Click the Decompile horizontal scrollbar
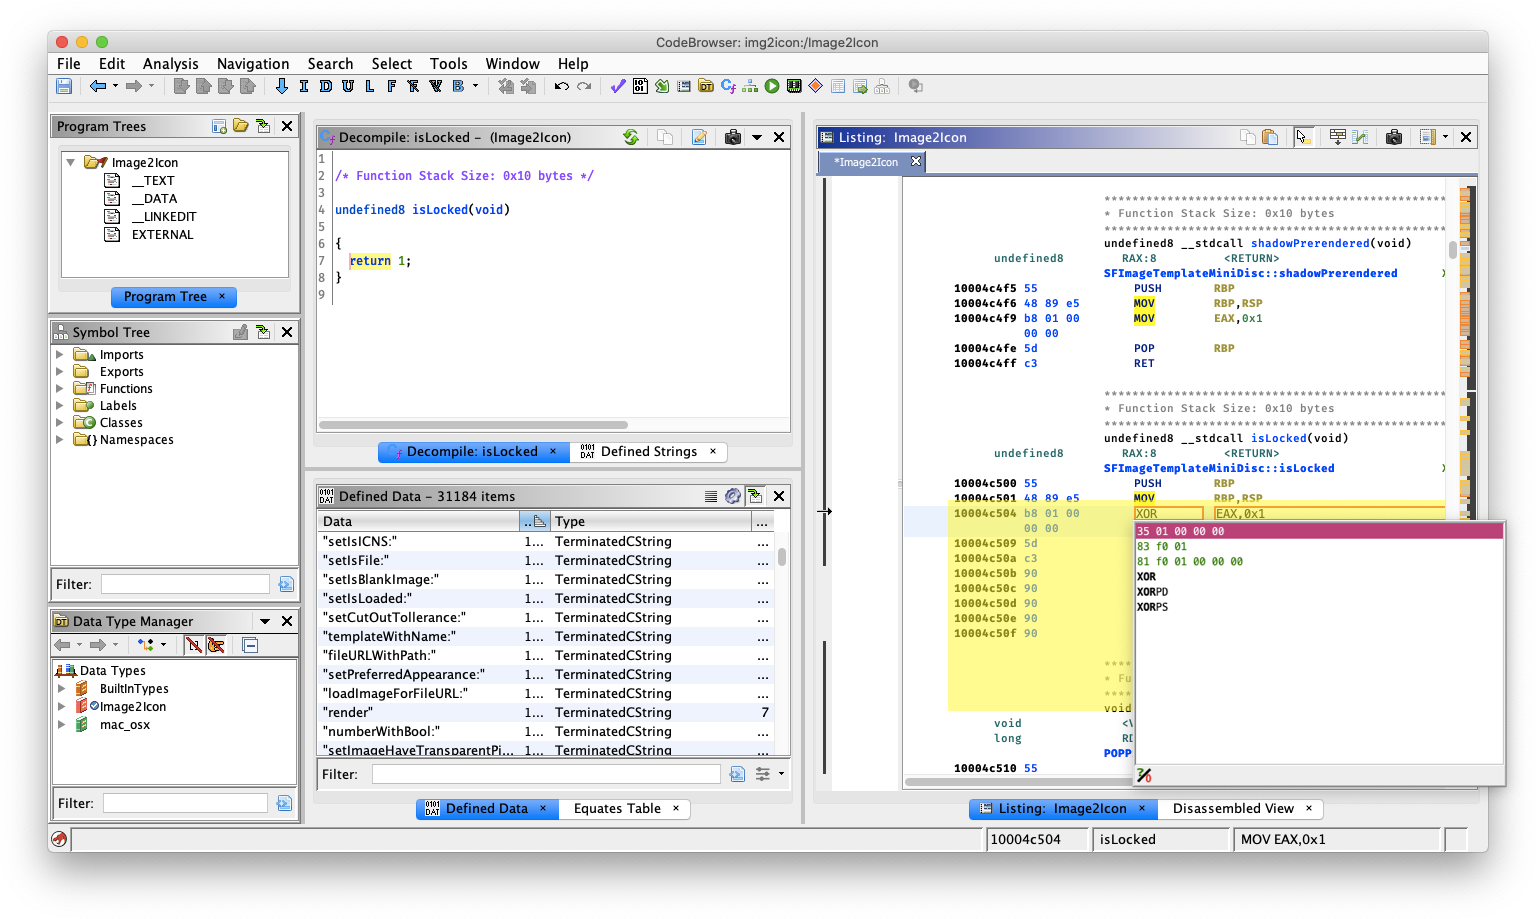The image size is (1536, 919). coord(473,425)
